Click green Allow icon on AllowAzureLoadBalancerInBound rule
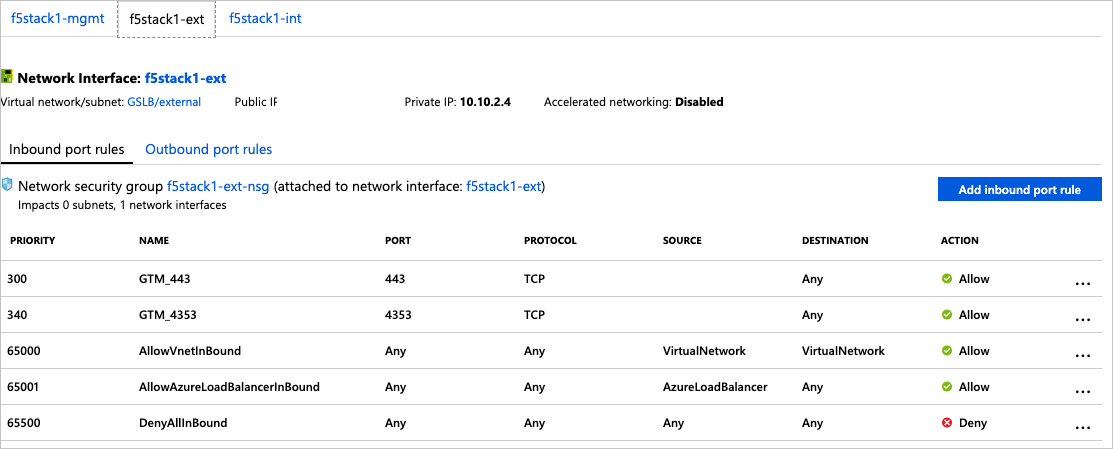This screenshot has width=1113, height=449. (x=946, y=387)
